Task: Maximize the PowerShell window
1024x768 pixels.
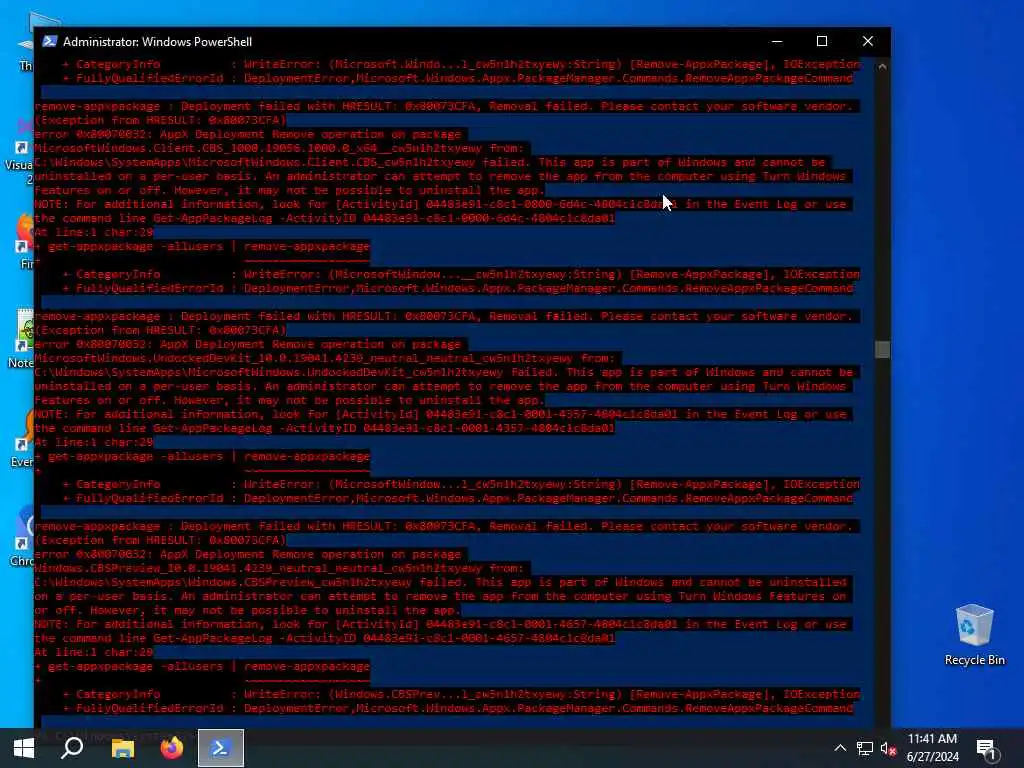Action: (x=822, y=41)
